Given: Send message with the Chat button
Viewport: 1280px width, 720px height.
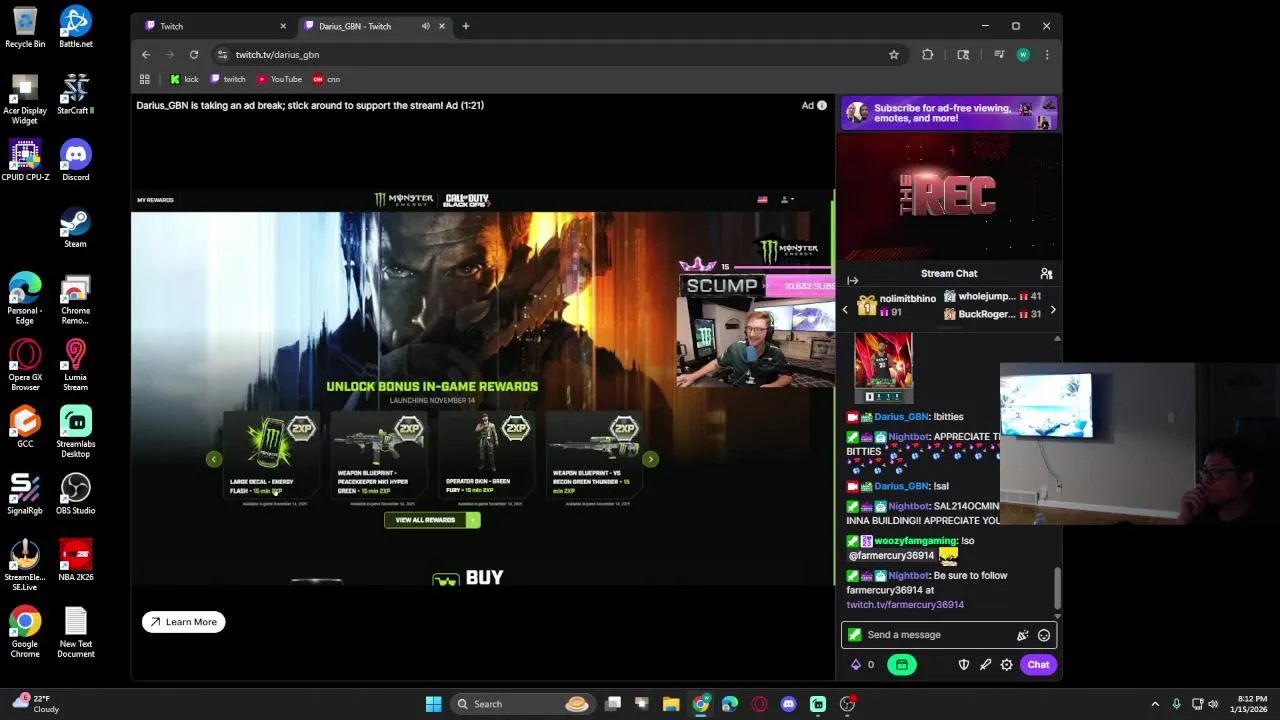Looking at the screenshot, I should [x=1038, y=665].
